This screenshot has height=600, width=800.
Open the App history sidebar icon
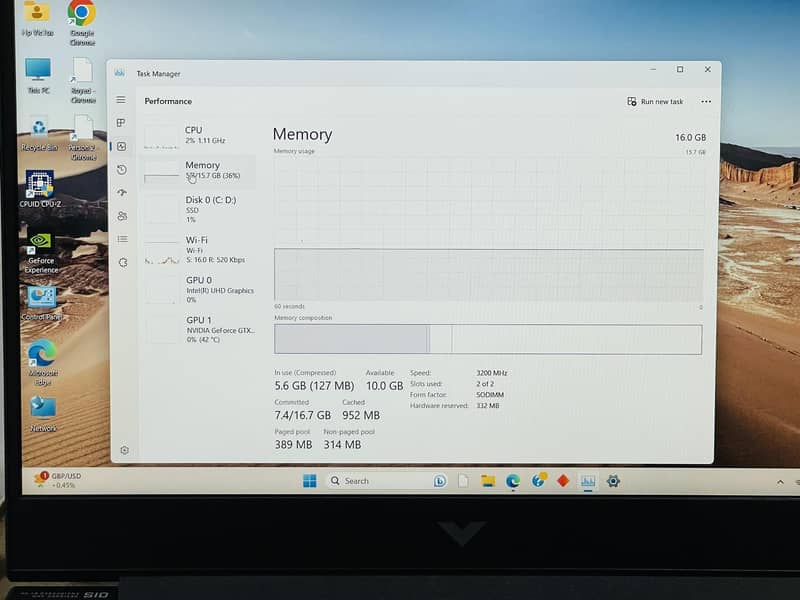tap(121, 169)
